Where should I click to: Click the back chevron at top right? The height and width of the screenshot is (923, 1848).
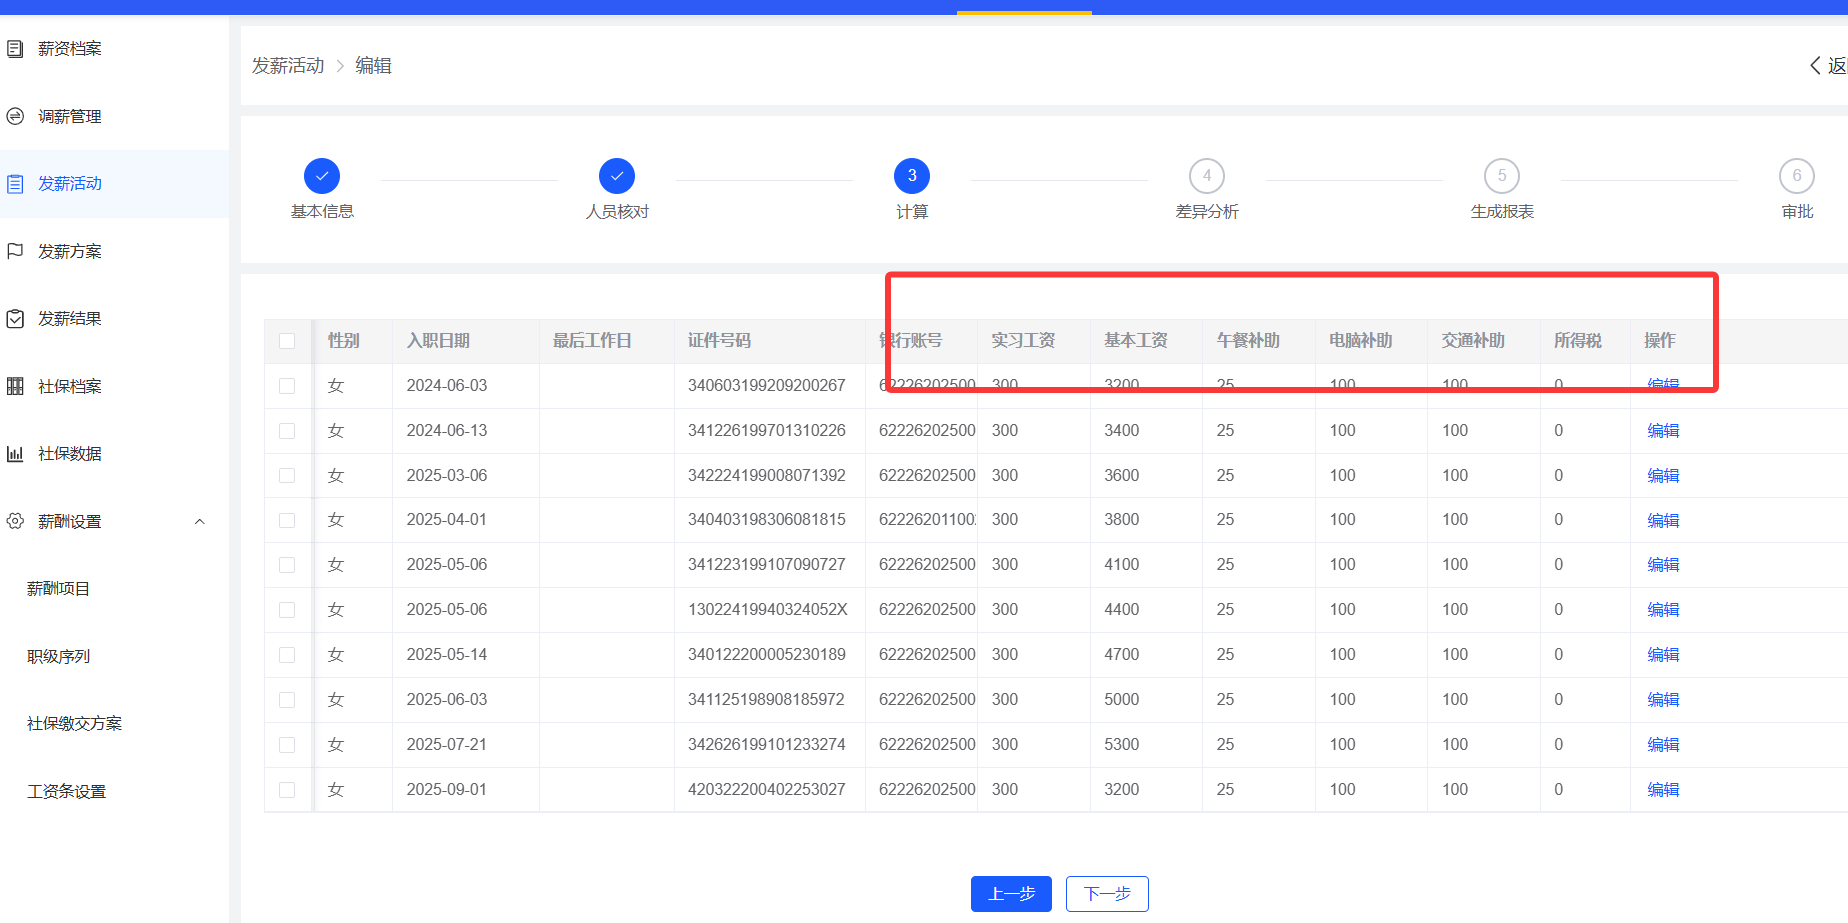[x=1815, y=66]
